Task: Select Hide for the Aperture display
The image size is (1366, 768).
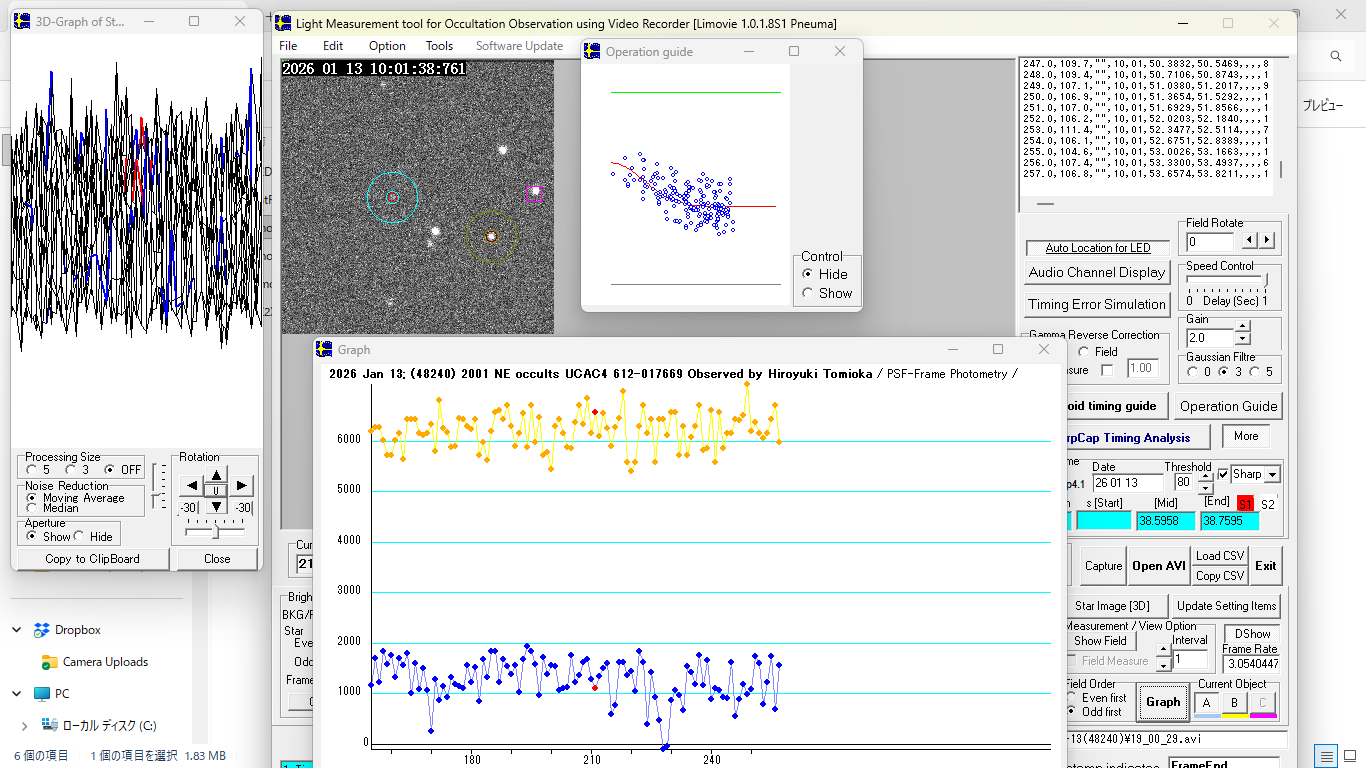Action: click(80, 537)
